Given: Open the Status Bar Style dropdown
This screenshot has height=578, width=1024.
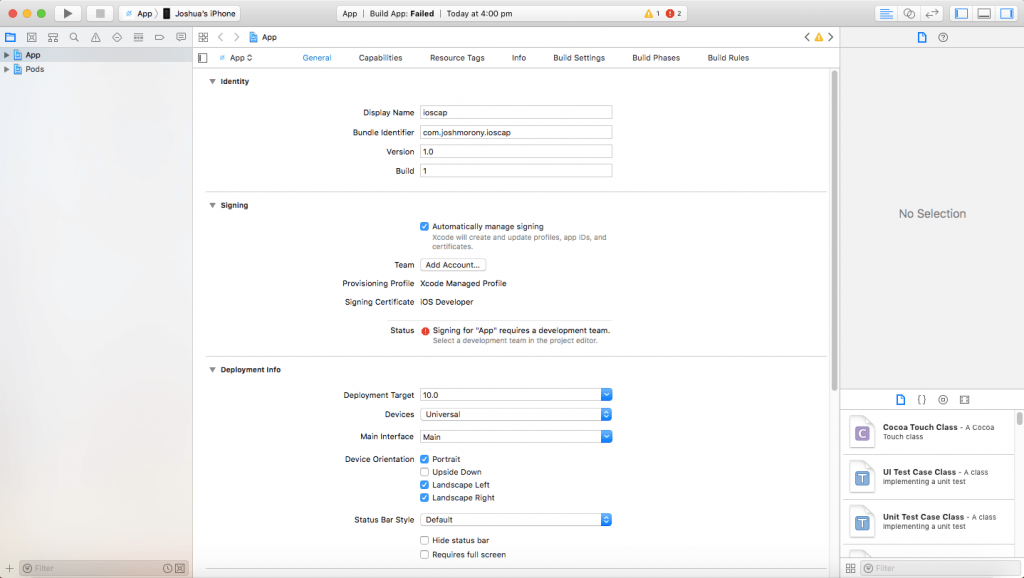Looking at the screenshot, I should [x=516, y=520].
